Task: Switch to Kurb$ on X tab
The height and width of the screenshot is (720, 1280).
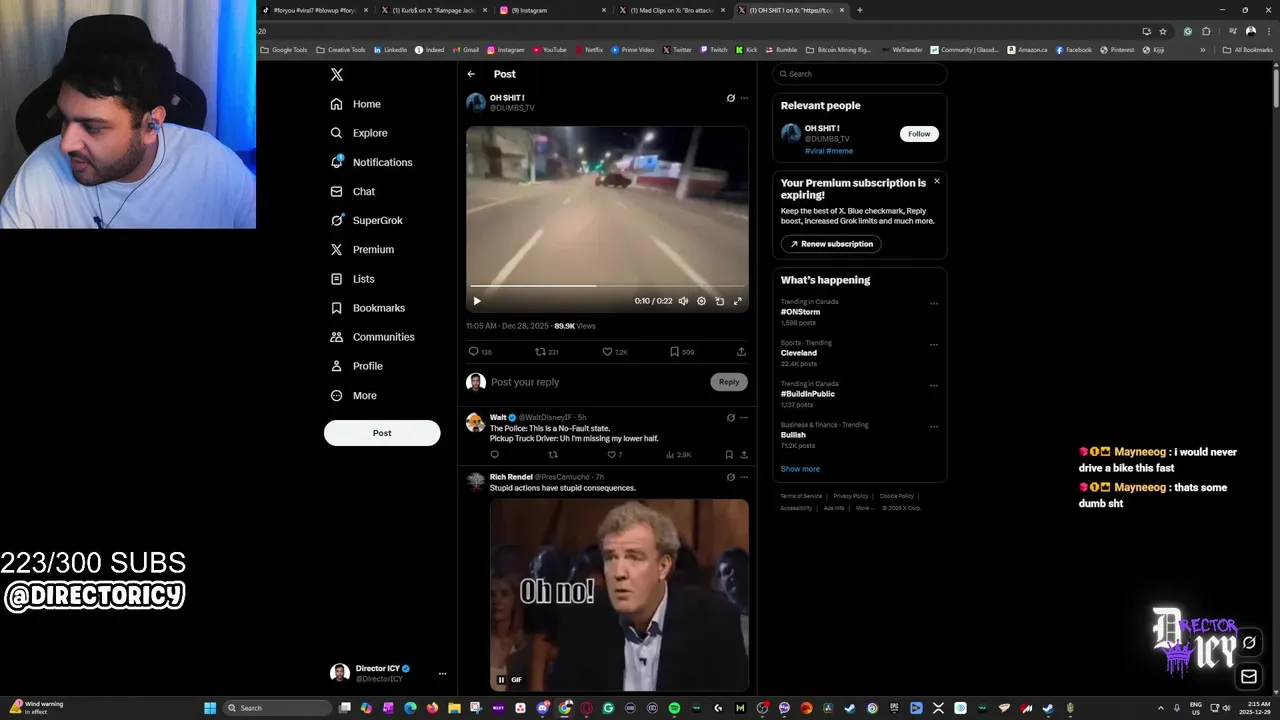Action: pos(434,10)
